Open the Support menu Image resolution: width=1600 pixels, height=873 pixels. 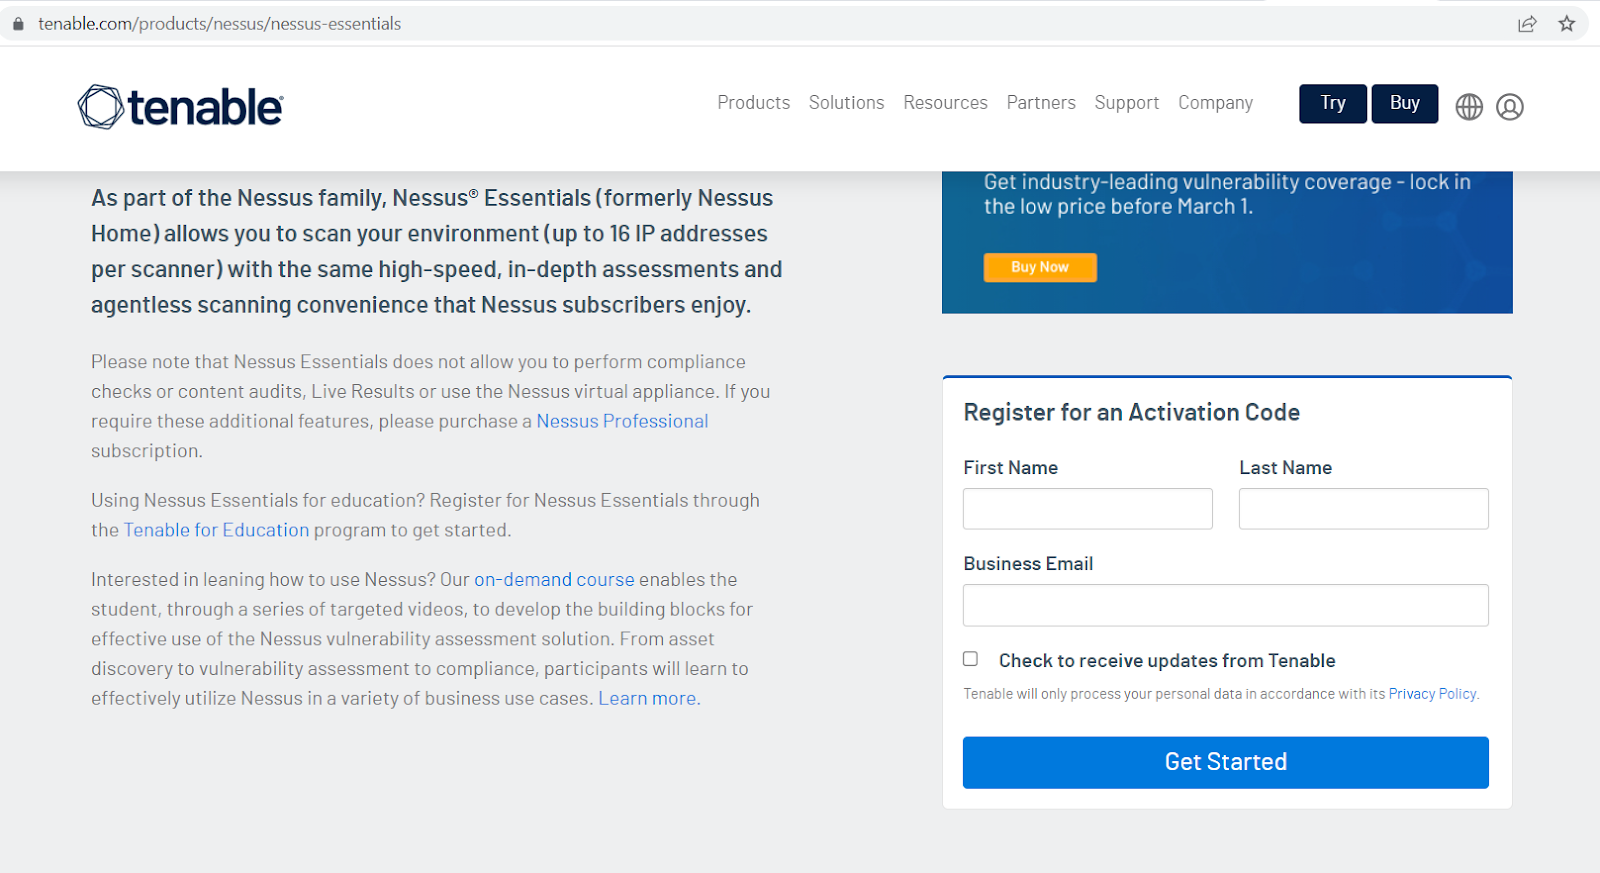[1127, 103]
